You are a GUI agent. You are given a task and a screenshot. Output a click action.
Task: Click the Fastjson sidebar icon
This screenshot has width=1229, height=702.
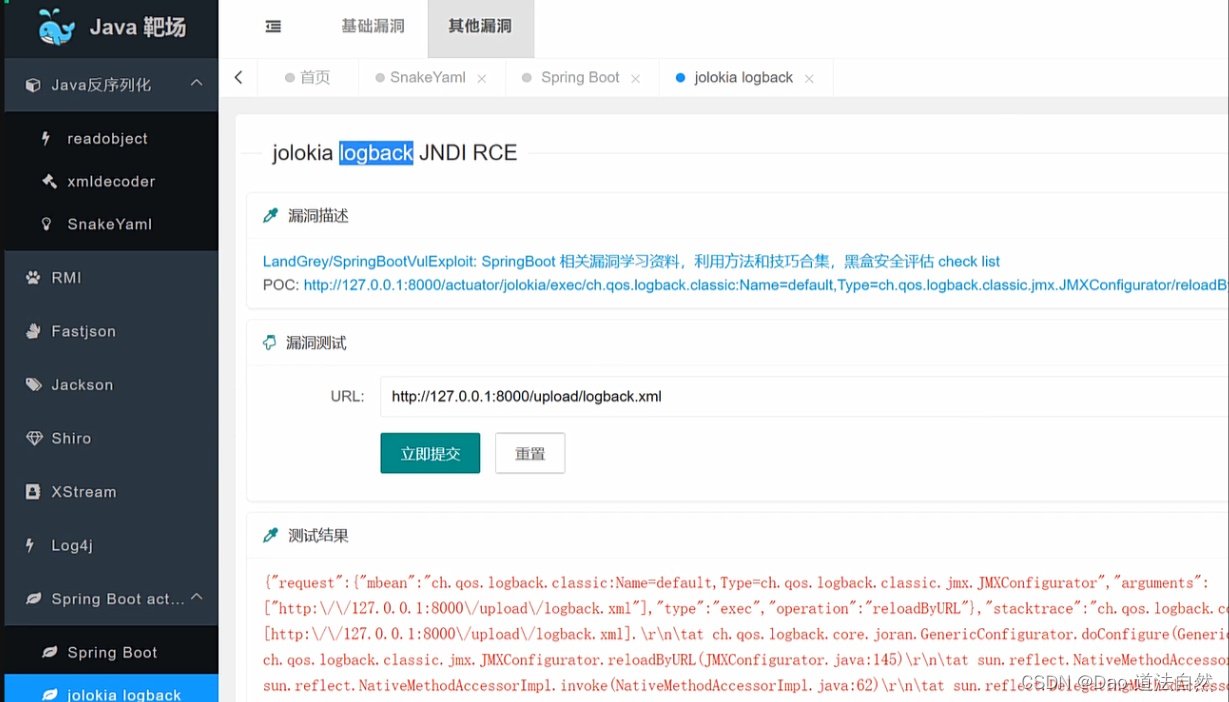pos(31,331)
